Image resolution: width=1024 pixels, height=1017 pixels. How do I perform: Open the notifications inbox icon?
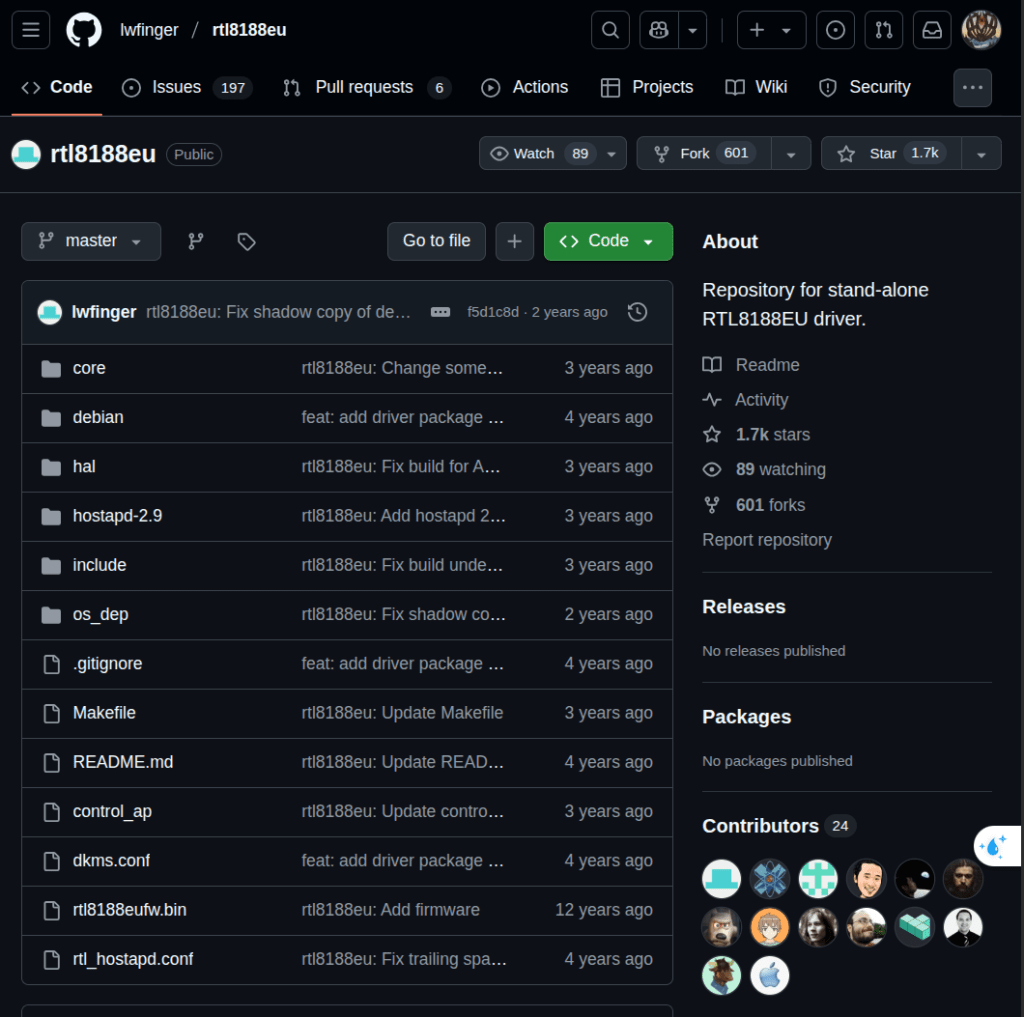(x=931, y=30)
